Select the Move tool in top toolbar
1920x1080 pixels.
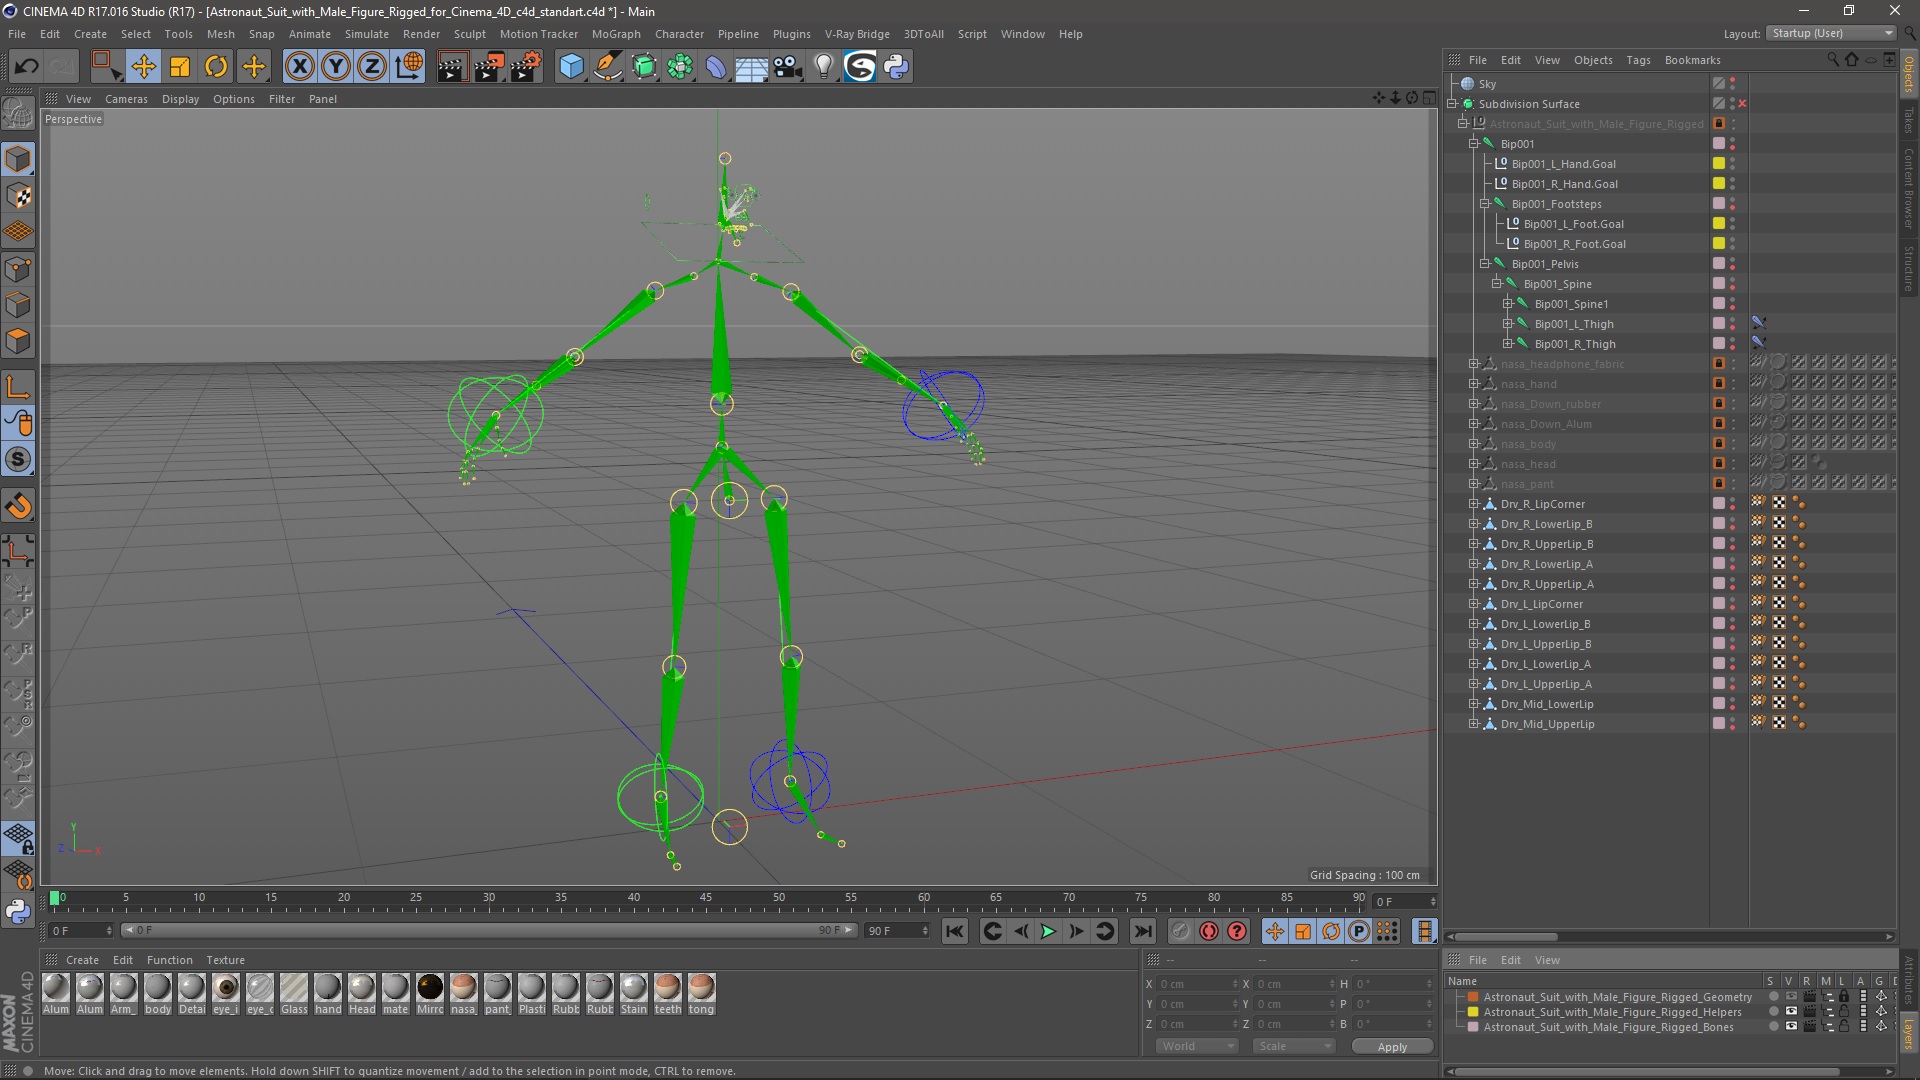(x=143, y=67)
